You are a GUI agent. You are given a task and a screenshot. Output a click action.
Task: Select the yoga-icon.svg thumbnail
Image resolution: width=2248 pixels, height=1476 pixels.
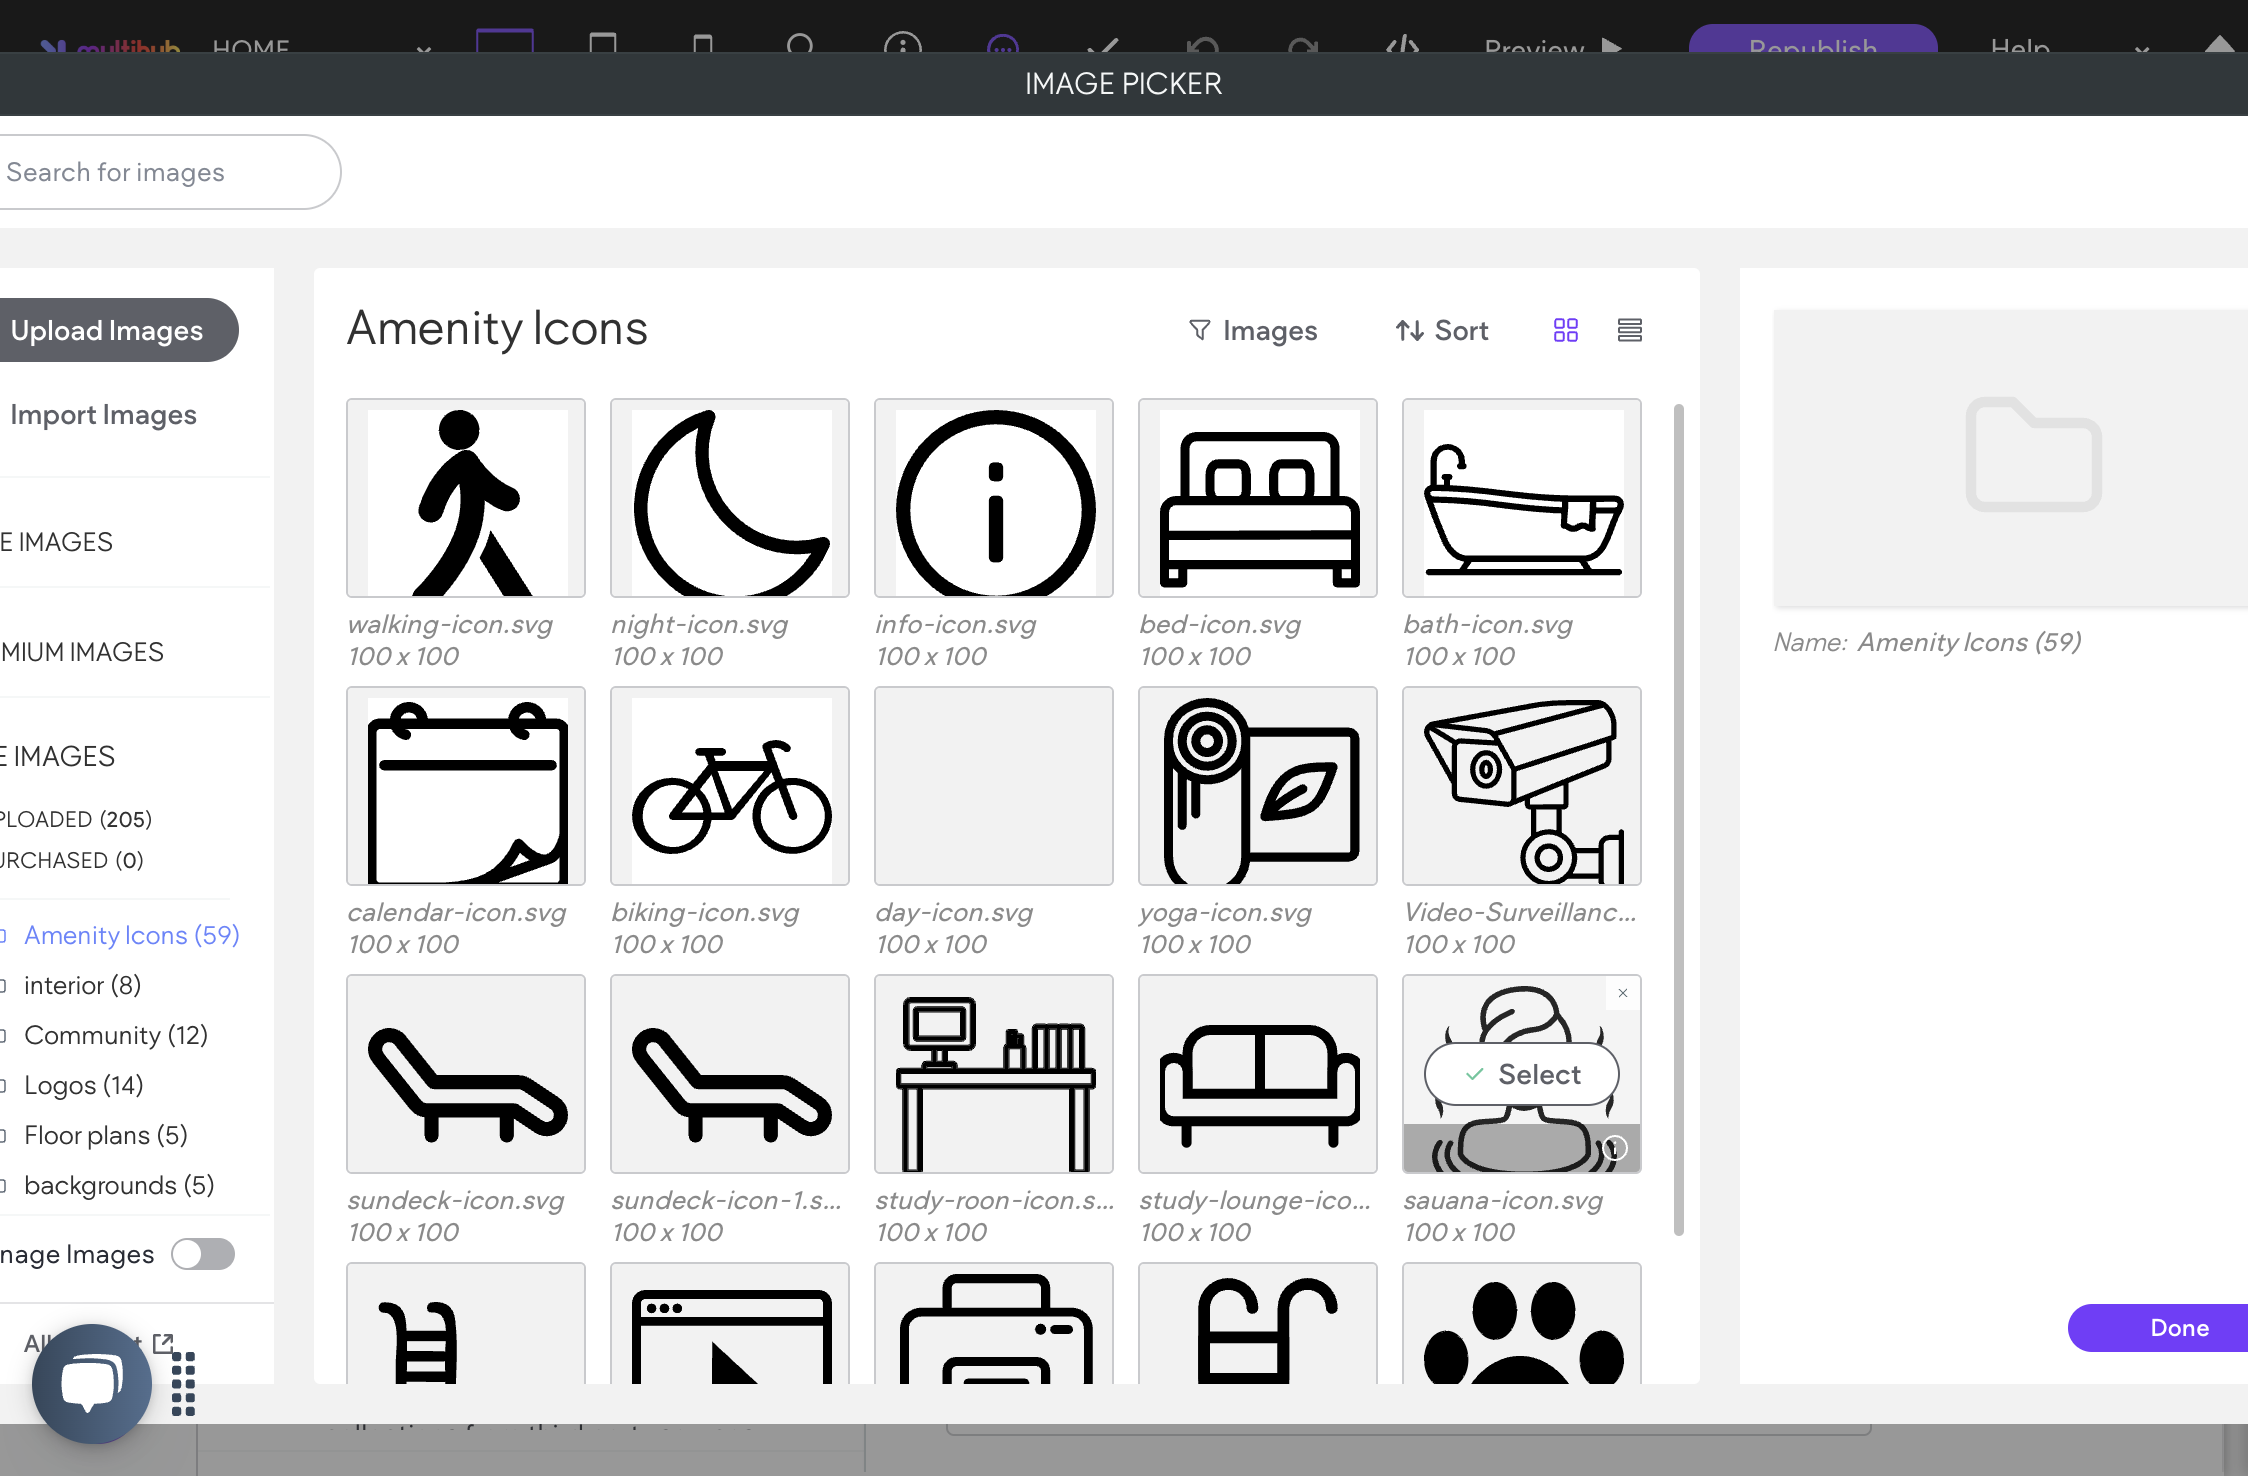(x=1258, y=786)
